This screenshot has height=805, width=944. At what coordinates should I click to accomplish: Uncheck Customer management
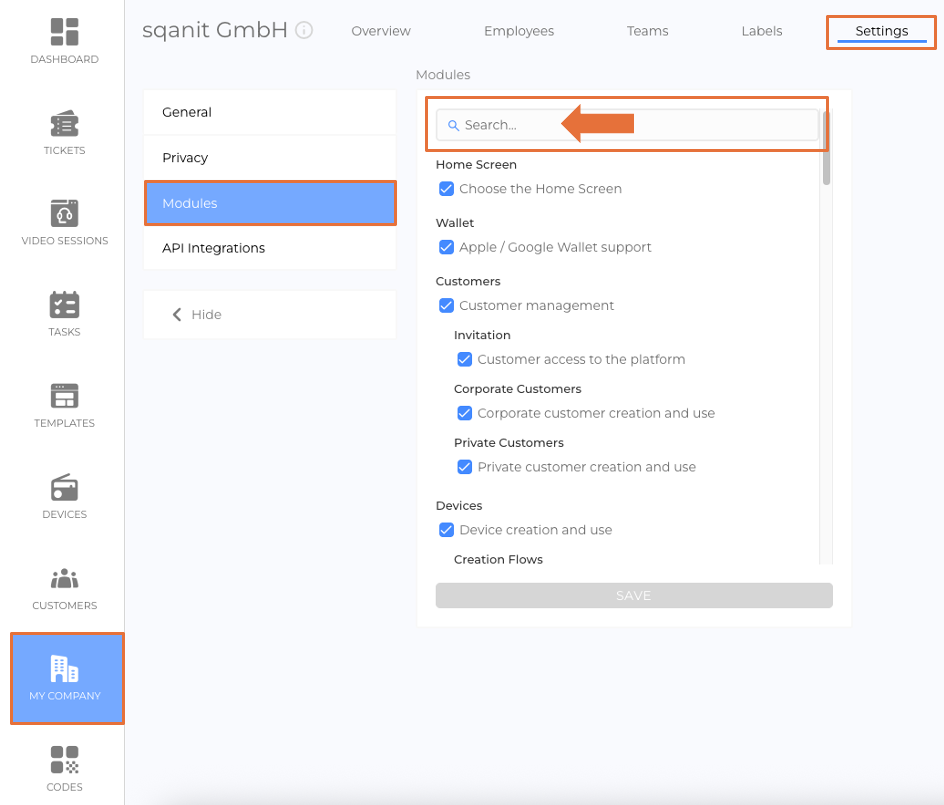coord(446,305)
